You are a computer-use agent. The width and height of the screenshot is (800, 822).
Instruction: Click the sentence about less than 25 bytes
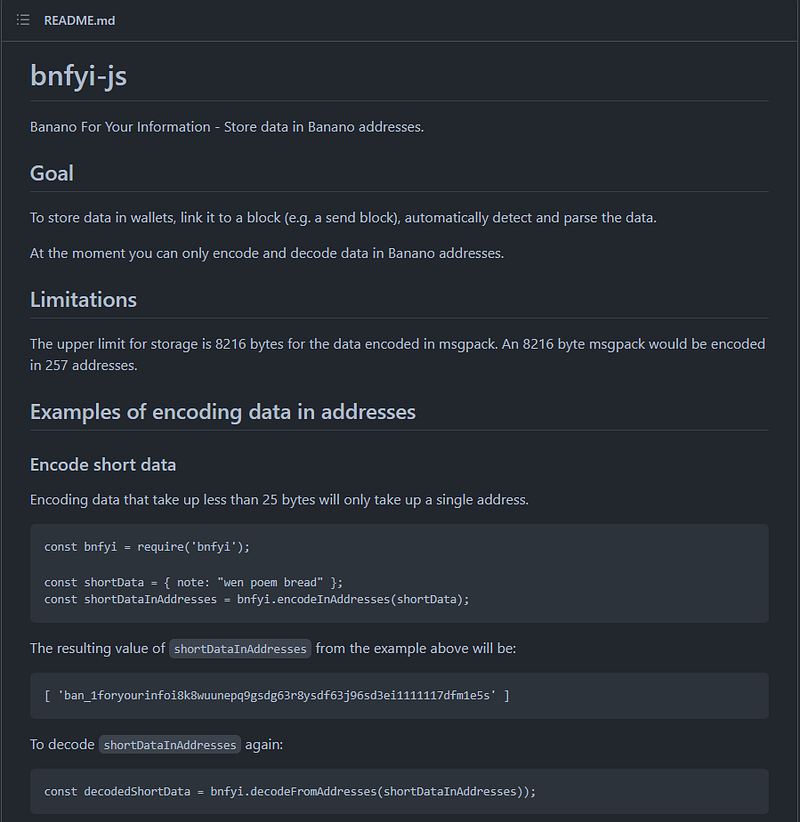[x=279, y=500]
